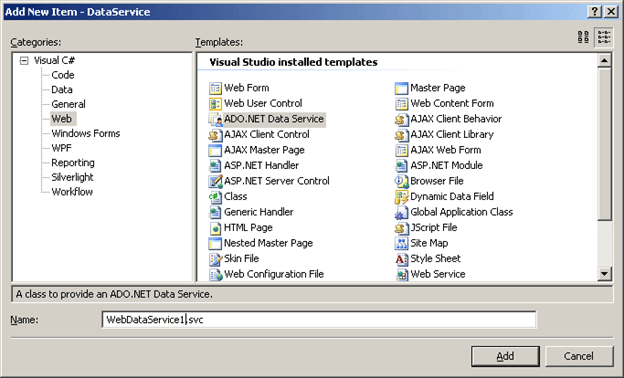Select the AJAX Master Page icon
Image resolution: width=624 pixels, height=378 pixels.
point(215,150)
